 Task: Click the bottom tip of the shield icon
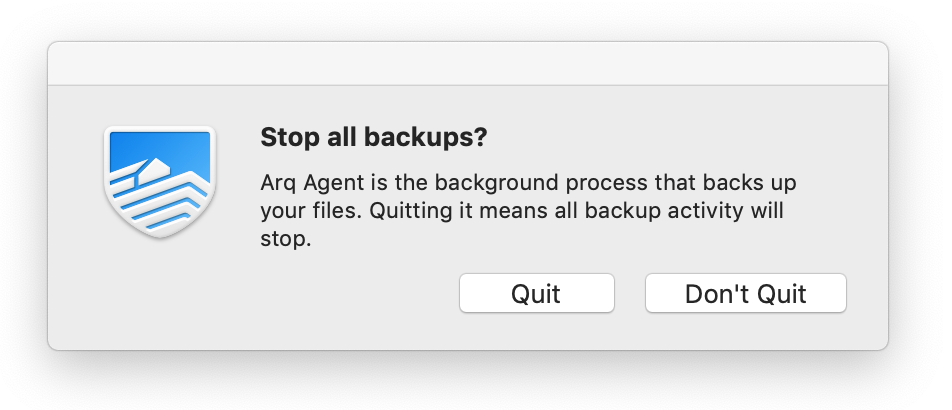click(x=160, y=231)
